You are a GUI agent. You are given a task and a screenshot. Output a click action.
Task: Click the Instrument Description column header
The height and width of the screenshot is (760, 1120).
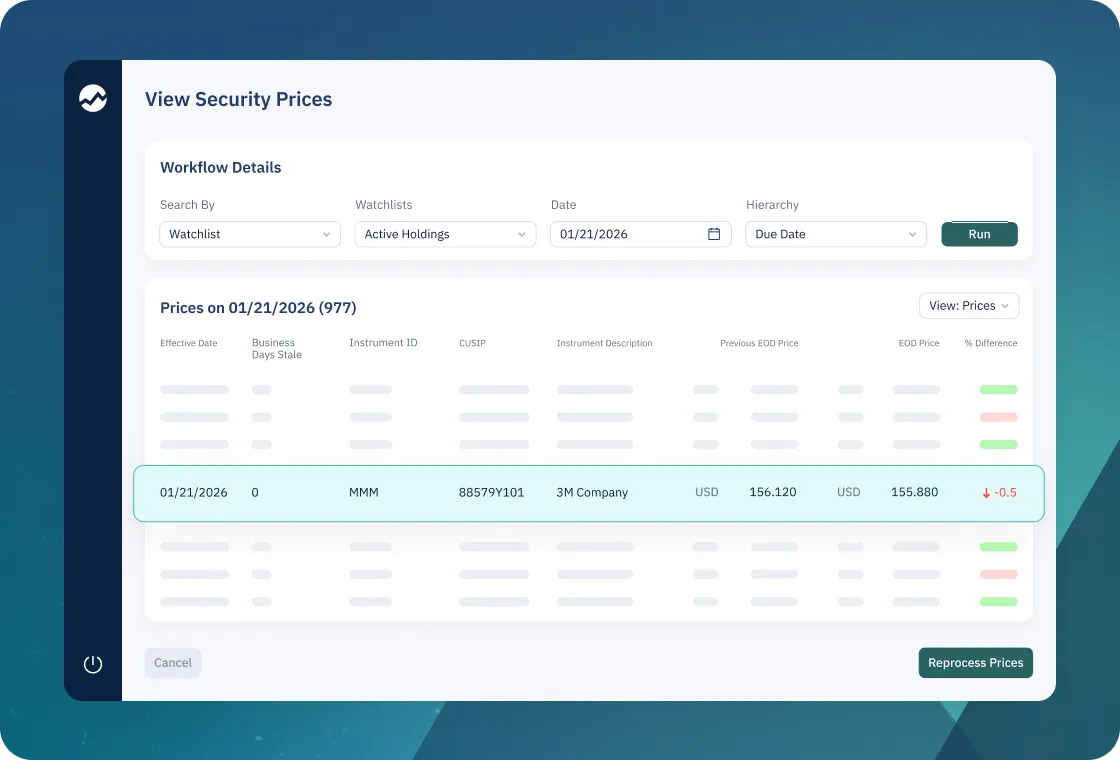coord(604,343)
